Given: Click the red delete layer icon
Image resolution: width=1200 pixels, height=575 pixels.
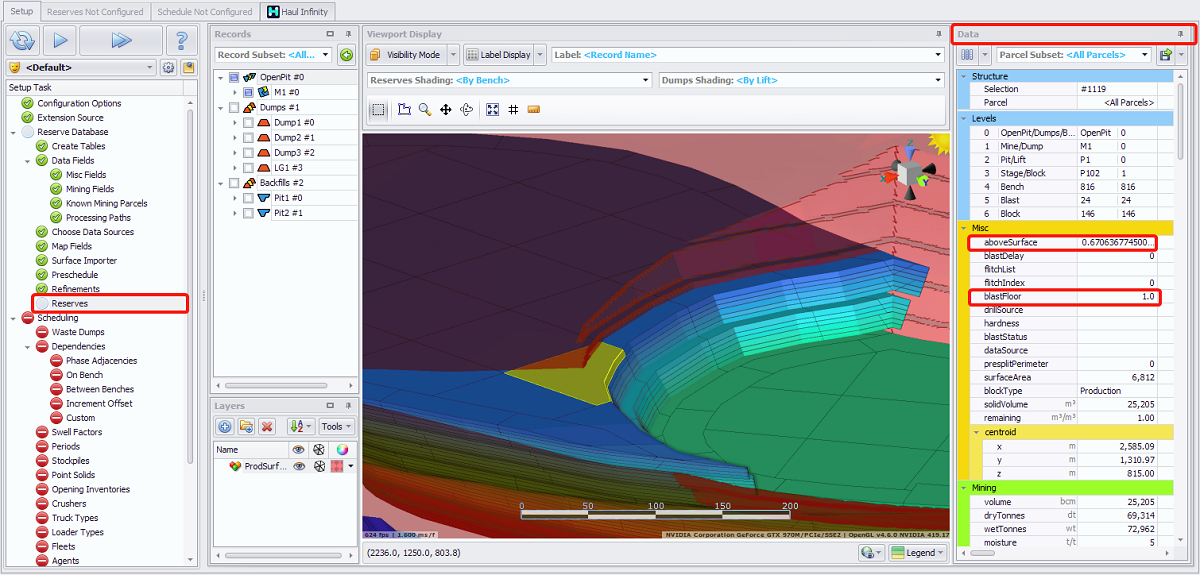Looking at the screenshot, I should pos(267,427).
